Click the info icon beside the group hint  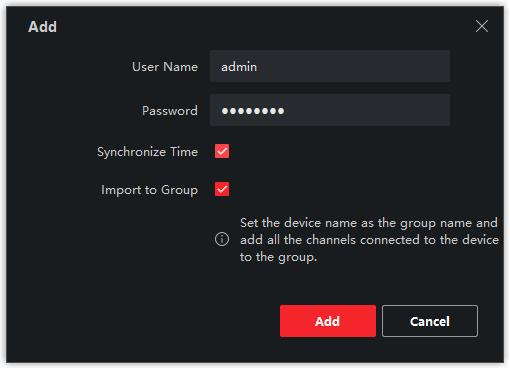coord(222,239)
